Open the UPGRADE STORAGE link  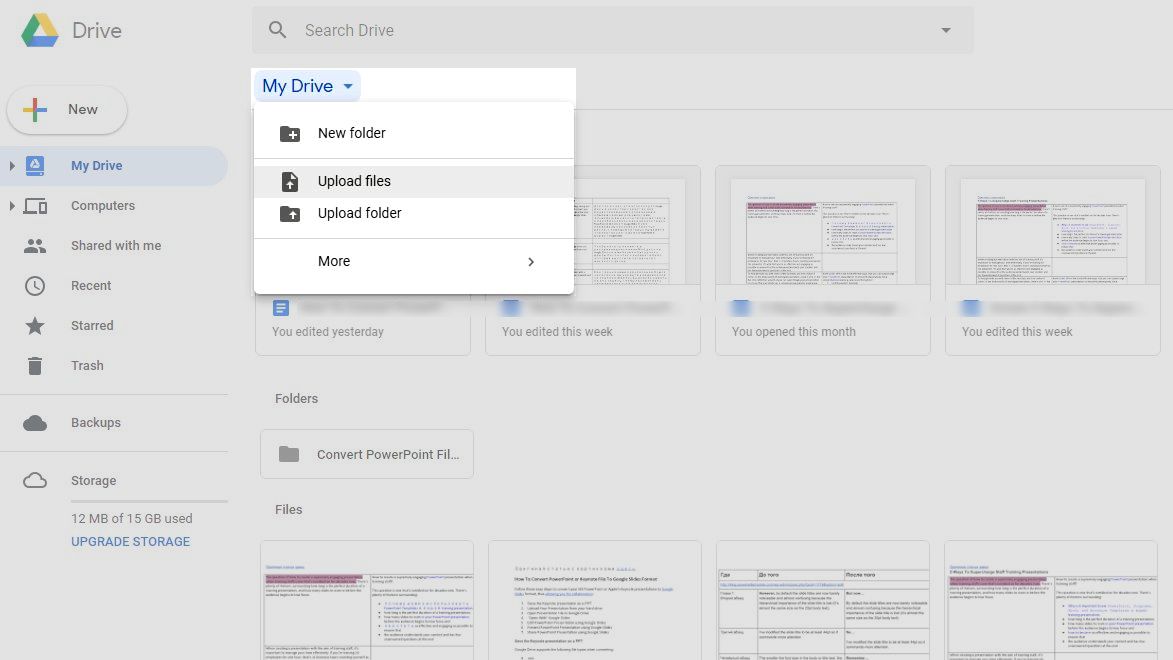tap(130, 541)
